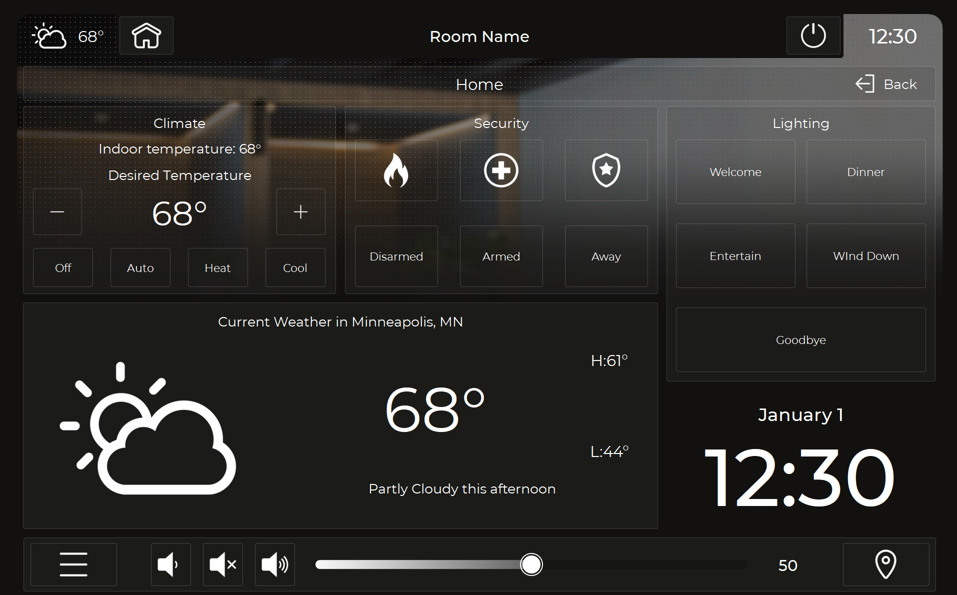This screenshot has width=957, height=595.
Task: Raise volume with the speaker up icon
Action: coord(275,564)
